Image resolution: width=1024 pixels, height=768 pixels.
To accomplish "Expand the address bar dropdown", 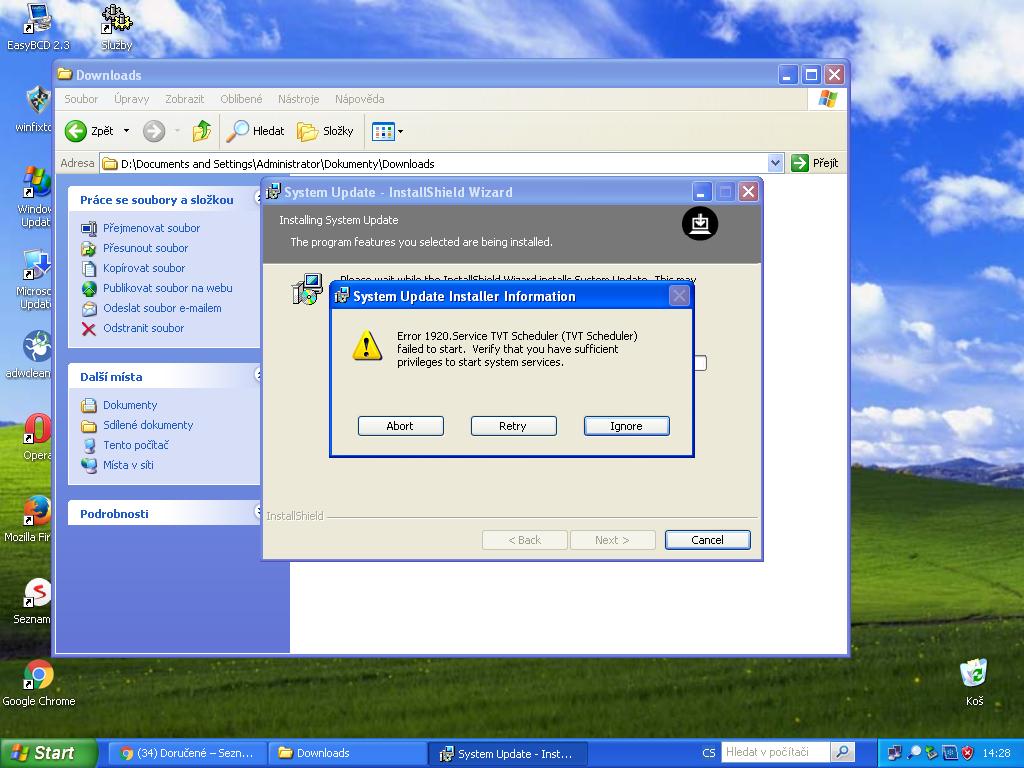I will [775, 163].
